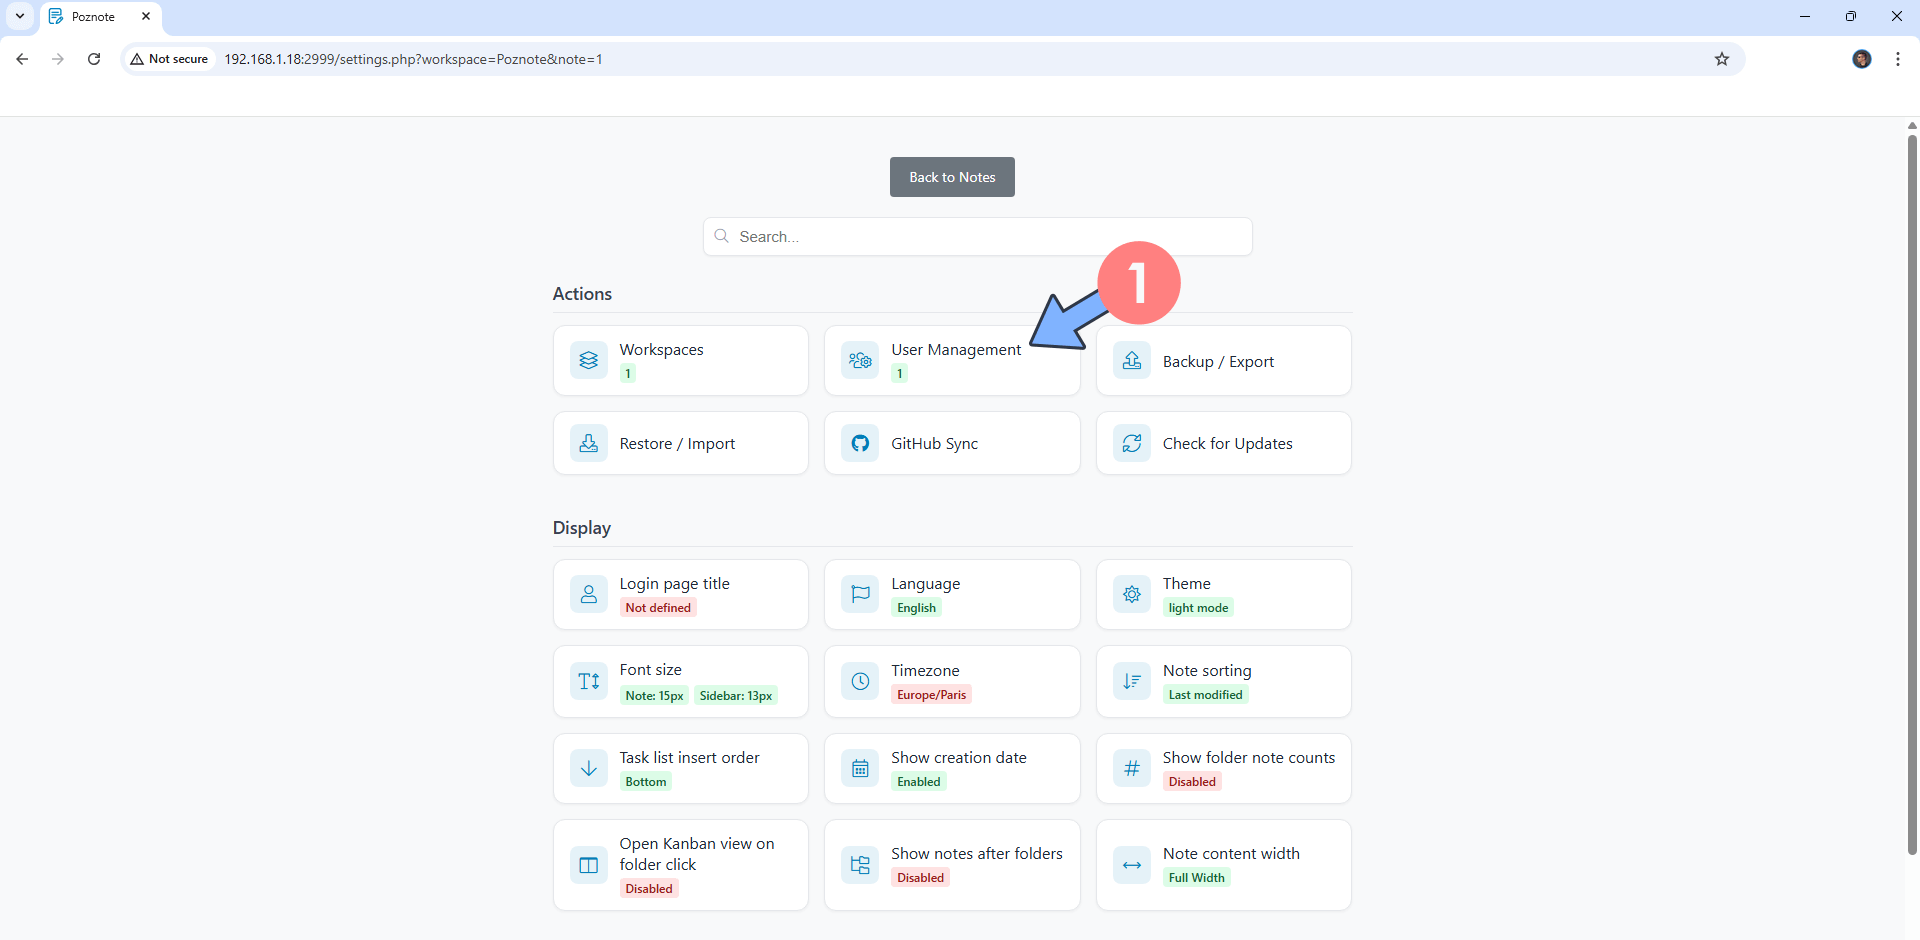Image resolution: width=1920 pixels, height=940 pixels.
Task: Open the browser tab search dropdown
Action: point(20,16)
